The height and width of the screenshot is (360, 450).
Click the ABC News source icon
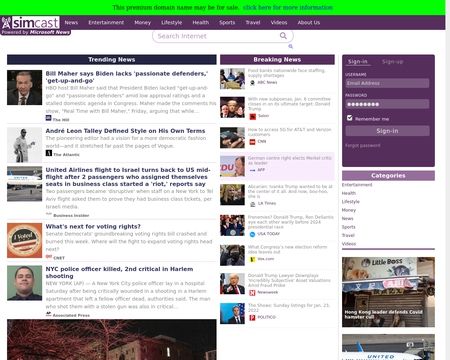tap(252, 82)
